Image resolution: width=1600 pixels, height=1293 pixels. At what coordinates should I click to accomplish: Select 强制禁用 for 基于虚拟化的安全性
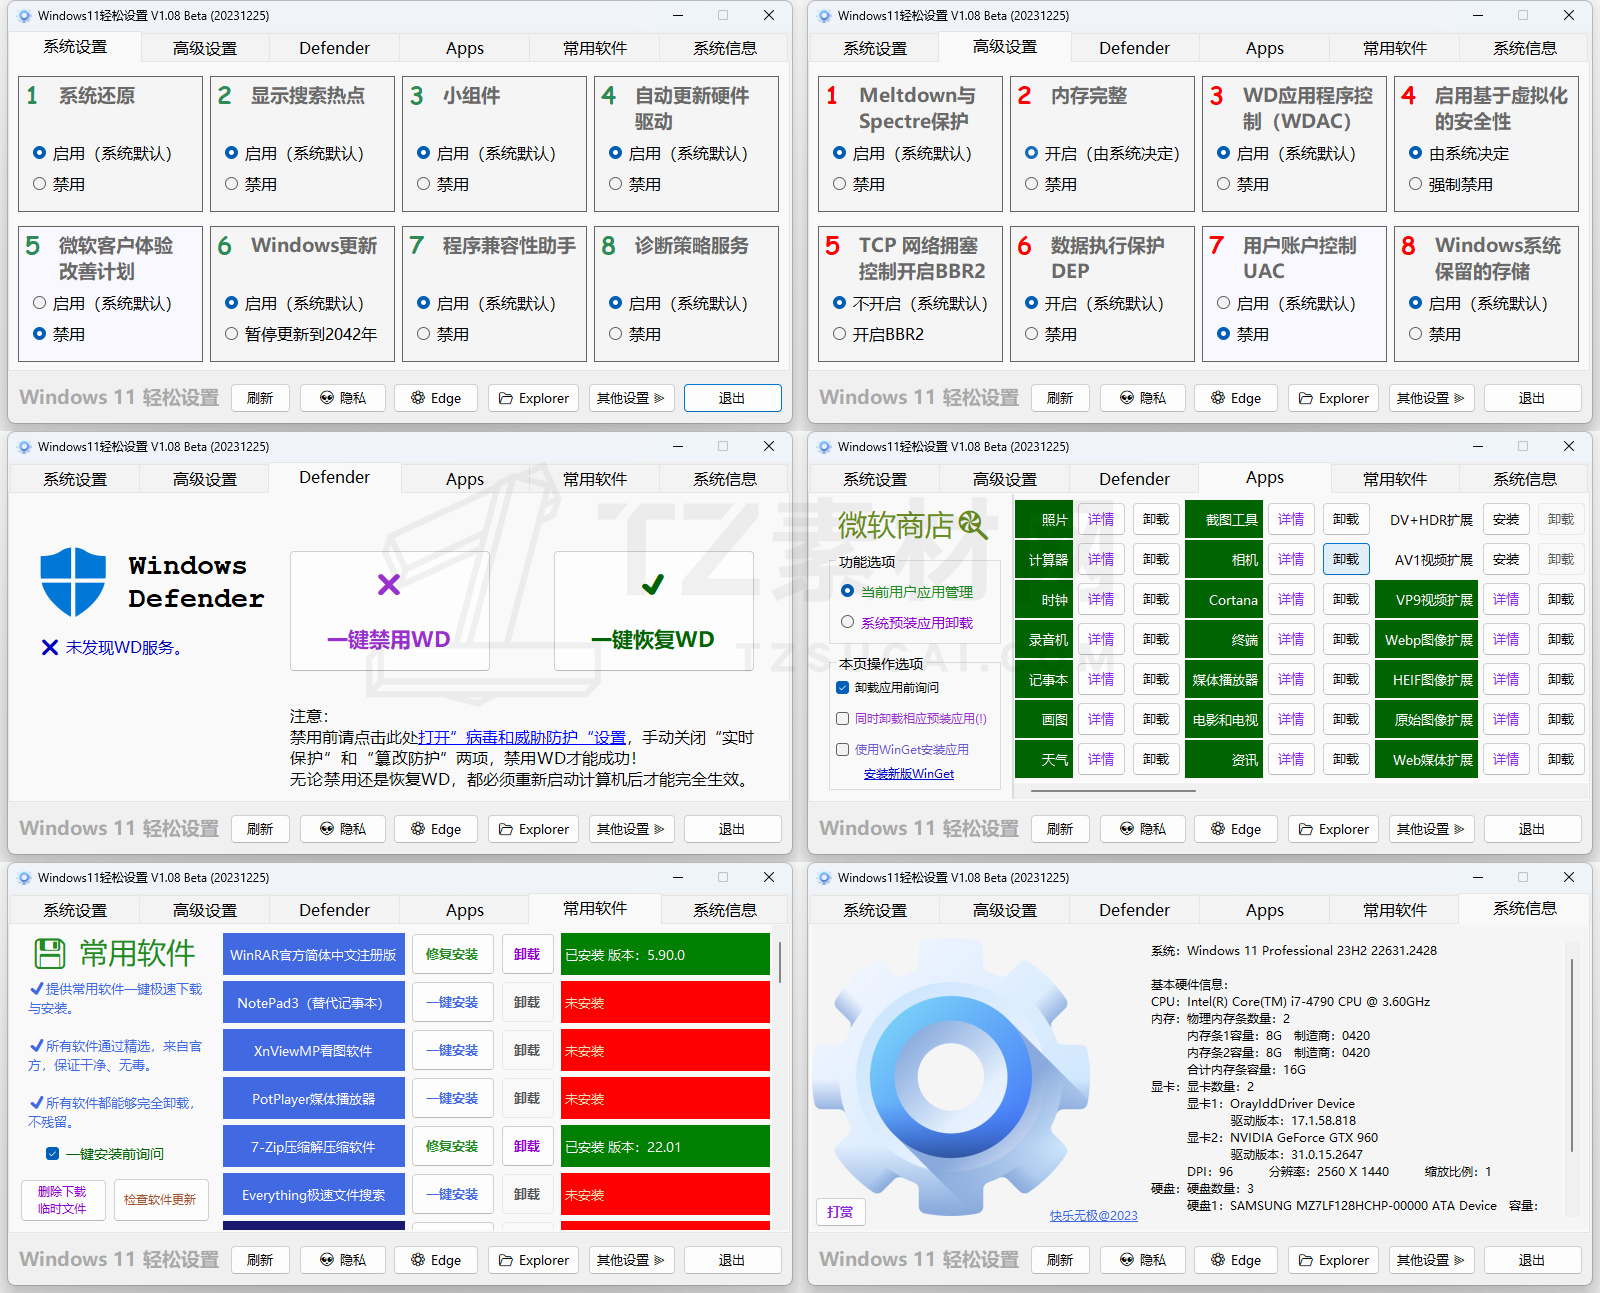[x=1416, y=184]
